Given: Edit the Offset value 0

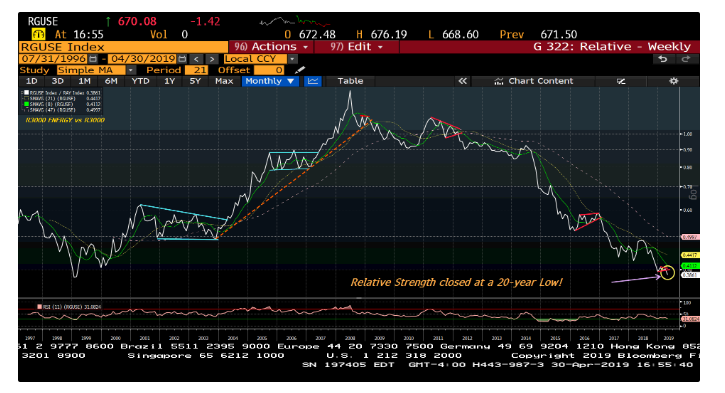Looking at the screenshot, I should [269, 70].
